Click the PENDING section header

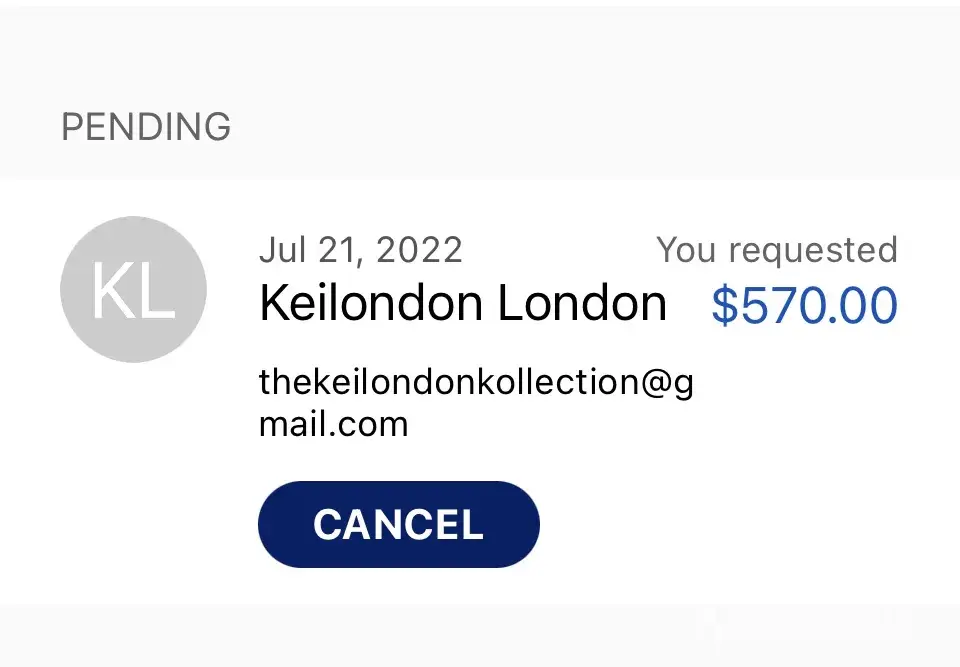coord(146,127)
